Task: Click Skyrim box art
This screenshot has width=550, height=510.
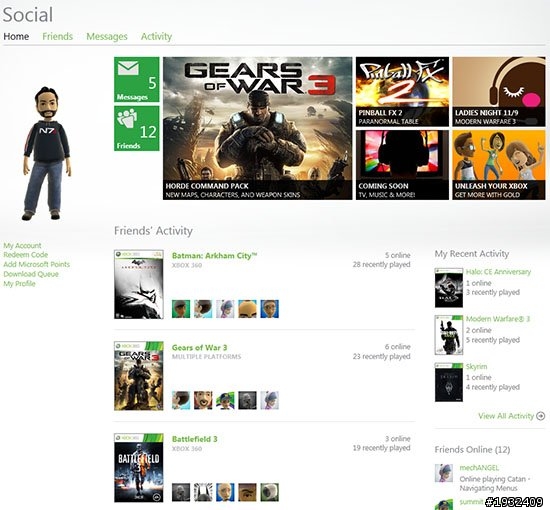Action: pyautogui.click(x=449, y=382)
